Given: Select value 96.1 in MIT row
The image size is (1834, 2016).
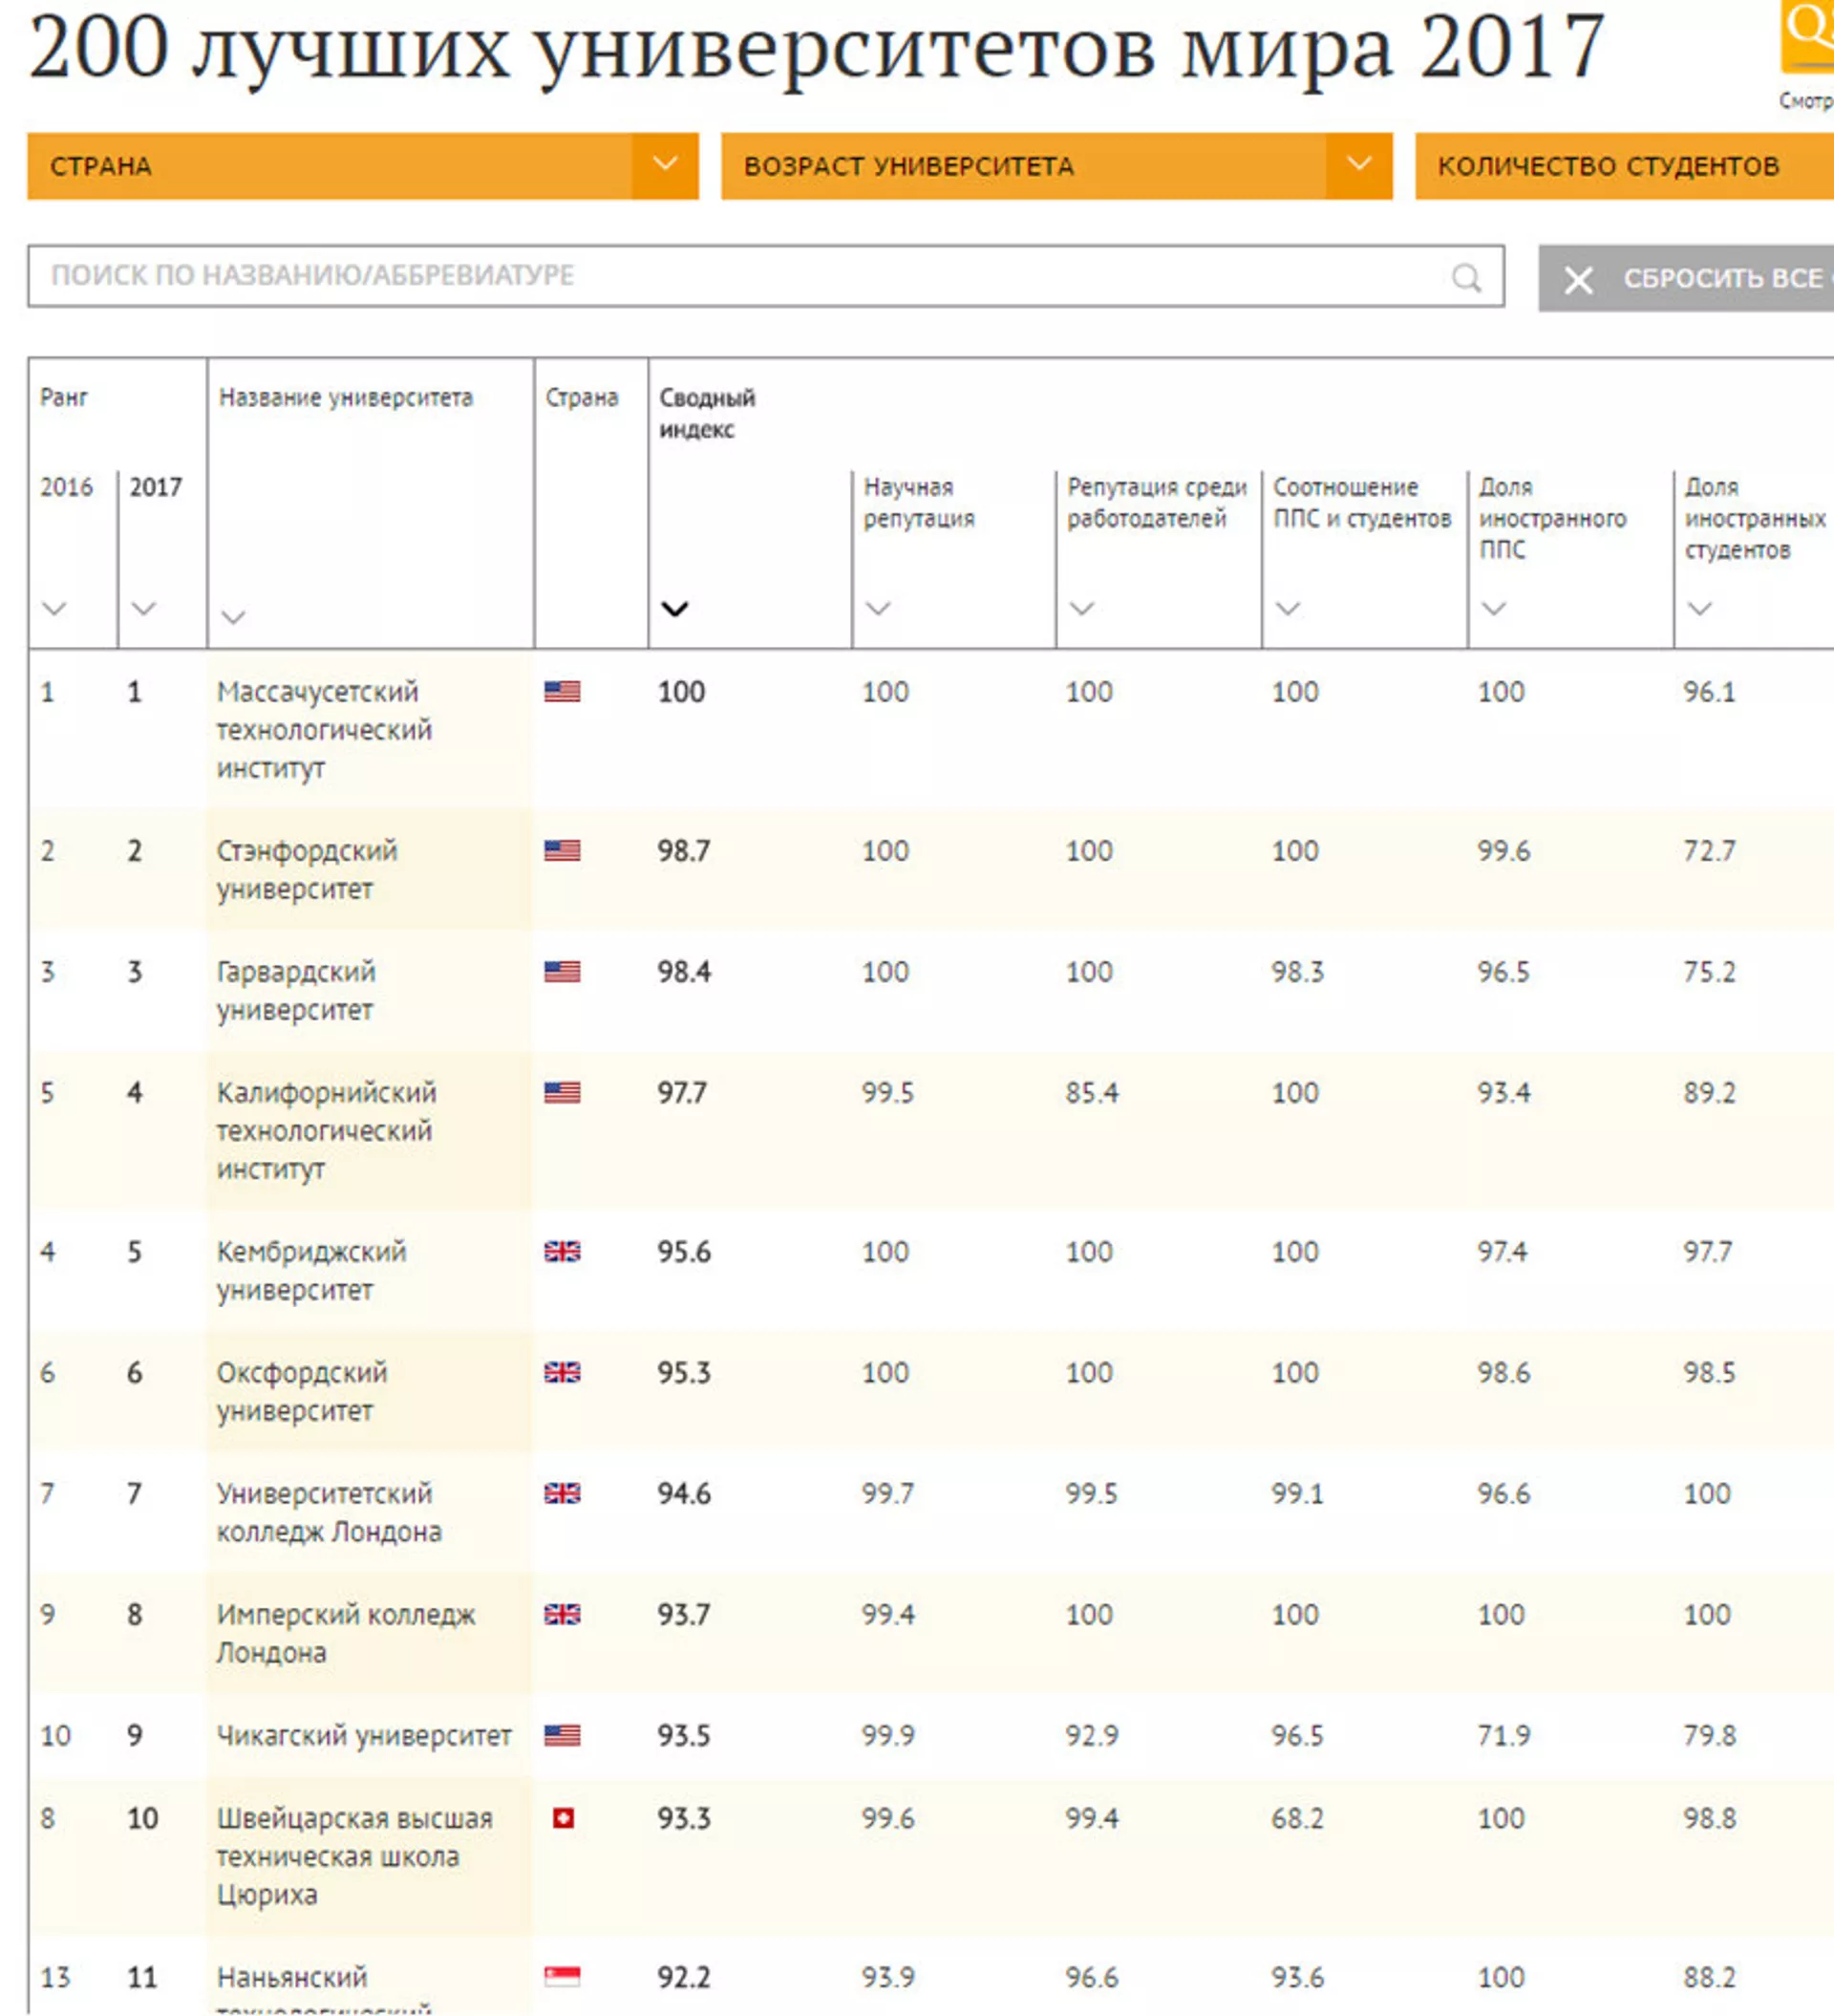Looking at the screenshot, I should pyautogui.click(x=1709, y=692).
